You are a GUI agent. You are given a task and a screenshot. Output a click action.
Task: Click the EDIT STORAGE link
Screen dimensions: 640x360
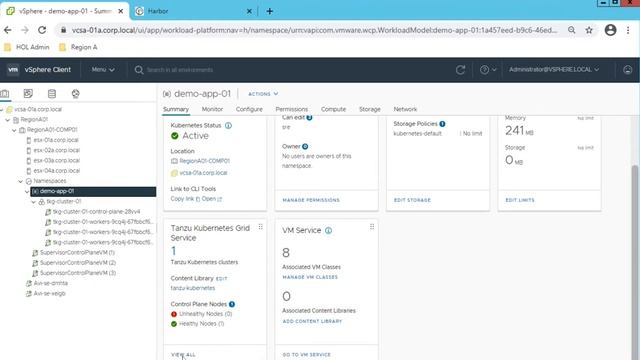click(412, 200)
